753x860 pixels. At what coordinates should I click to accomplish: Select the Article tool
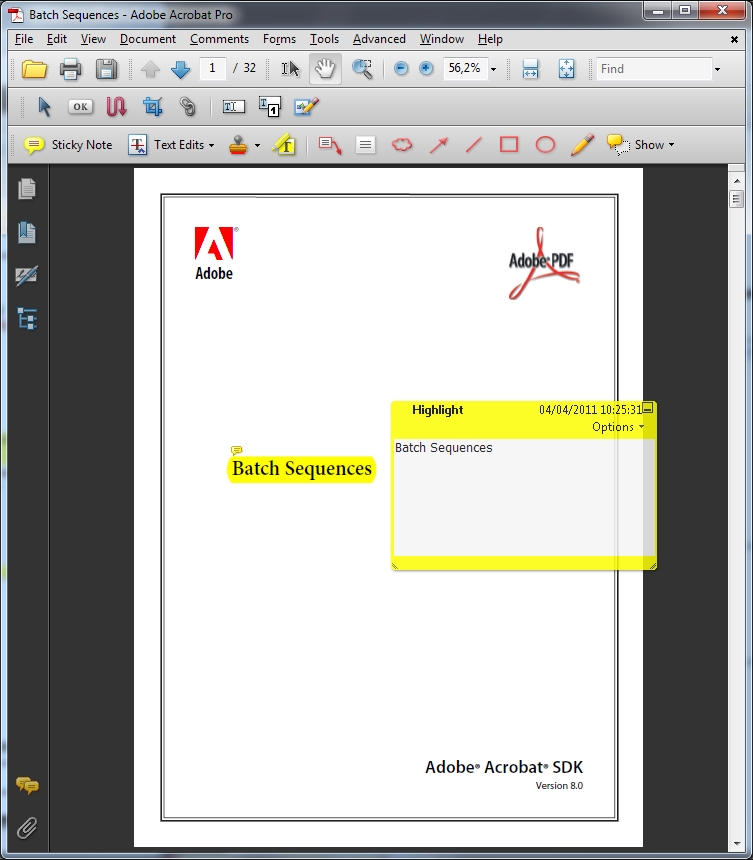click(x=116, y=106)
